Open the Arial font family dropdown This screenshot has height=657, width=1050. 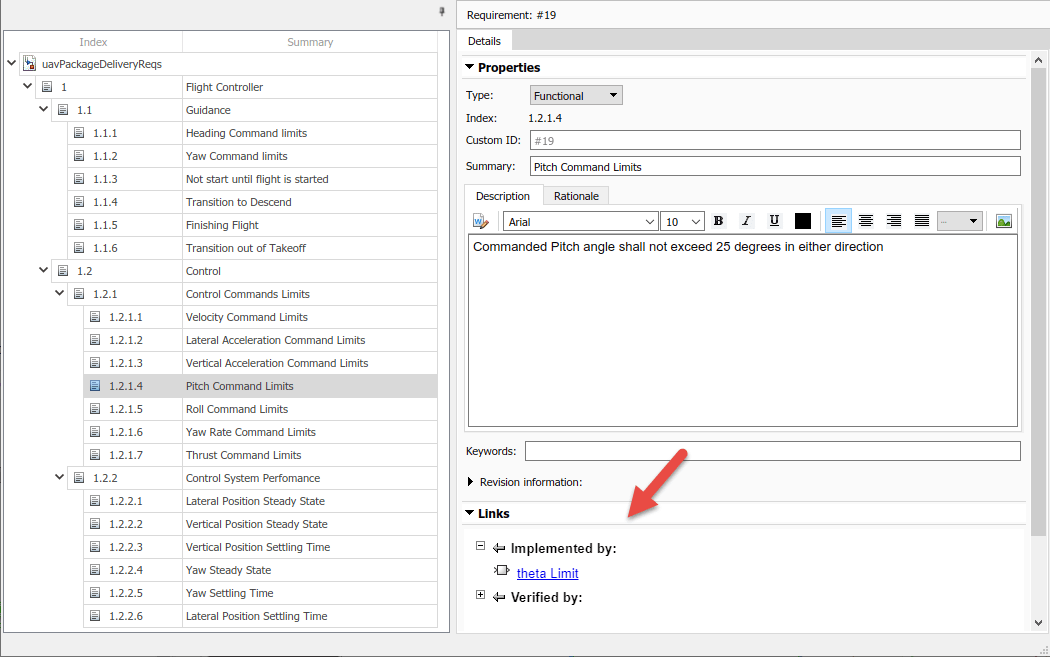click(580, 221)
